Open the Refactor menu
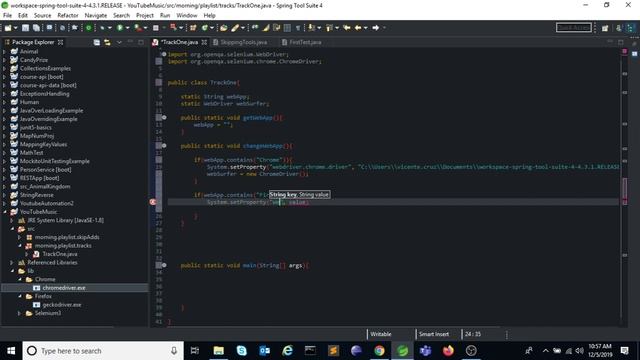Screen dimensions: 640x360 68,16
